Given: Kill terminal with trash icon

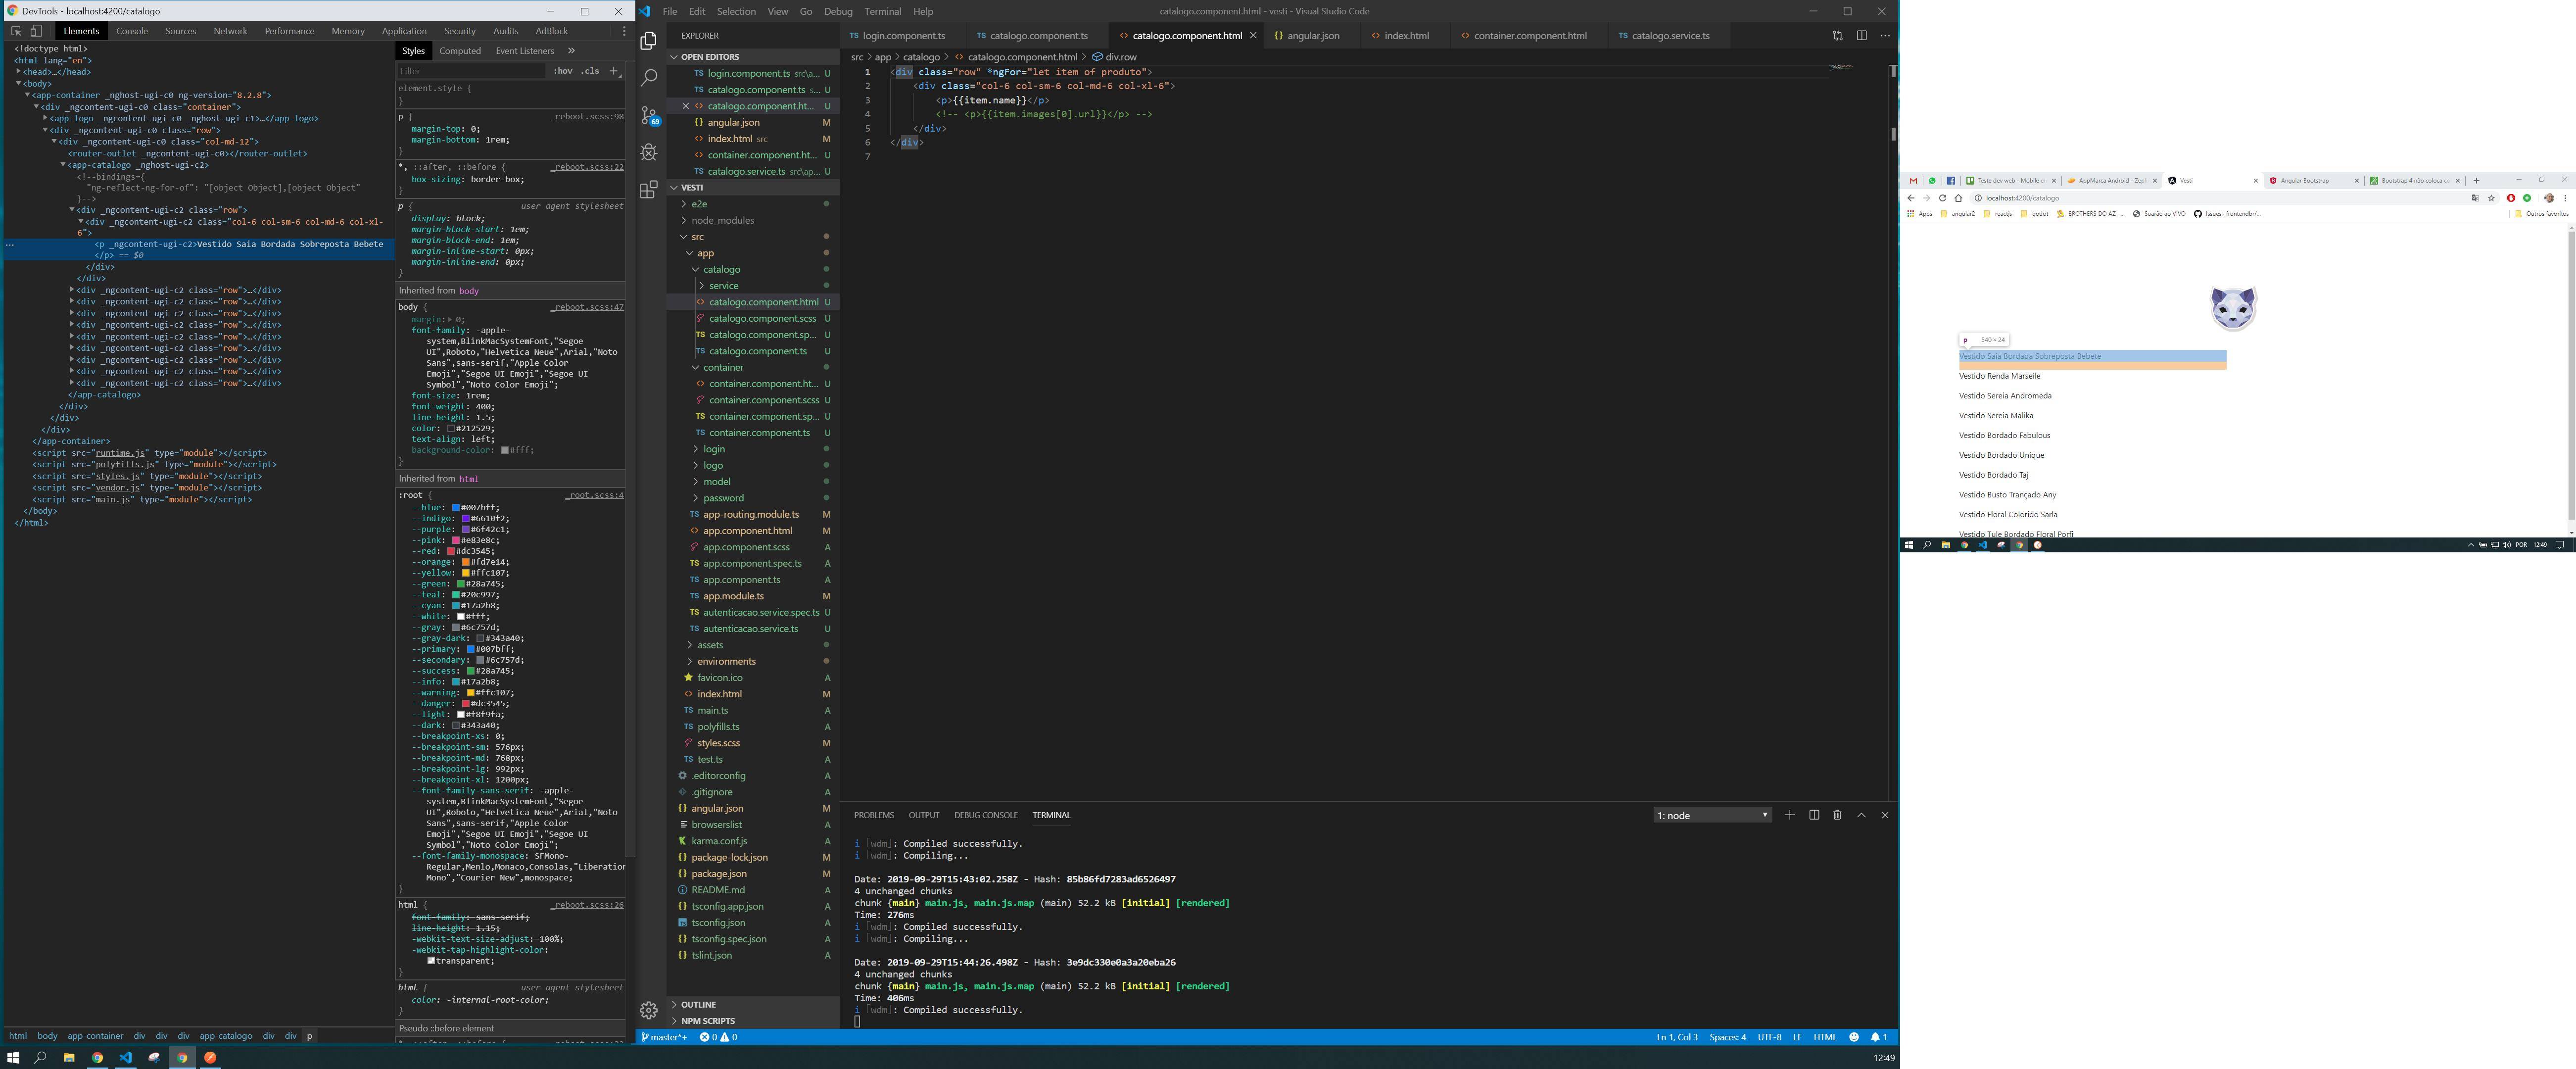Looking at the screenshot, I should point(1837,815).
